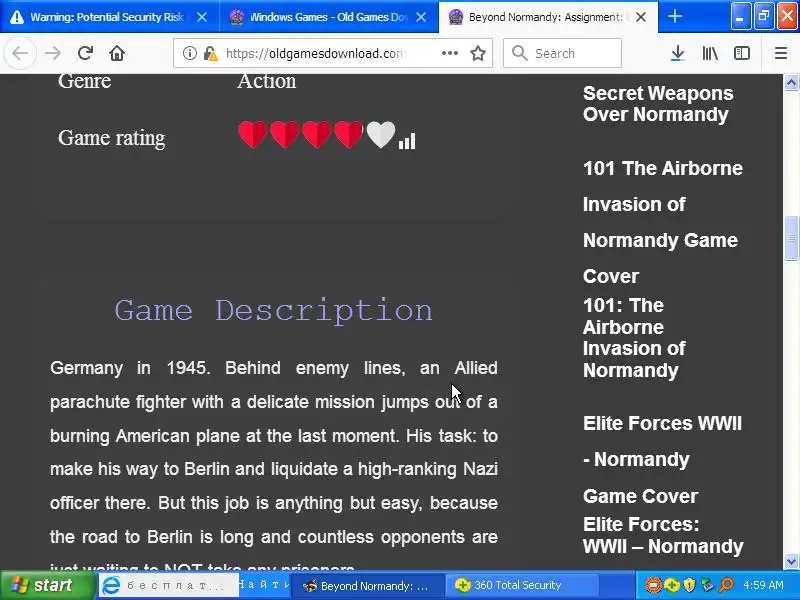Close the Windows Games tab
The width and height of the screenshot is (800, 600).
pyautogui.click(x=421, y=17)
